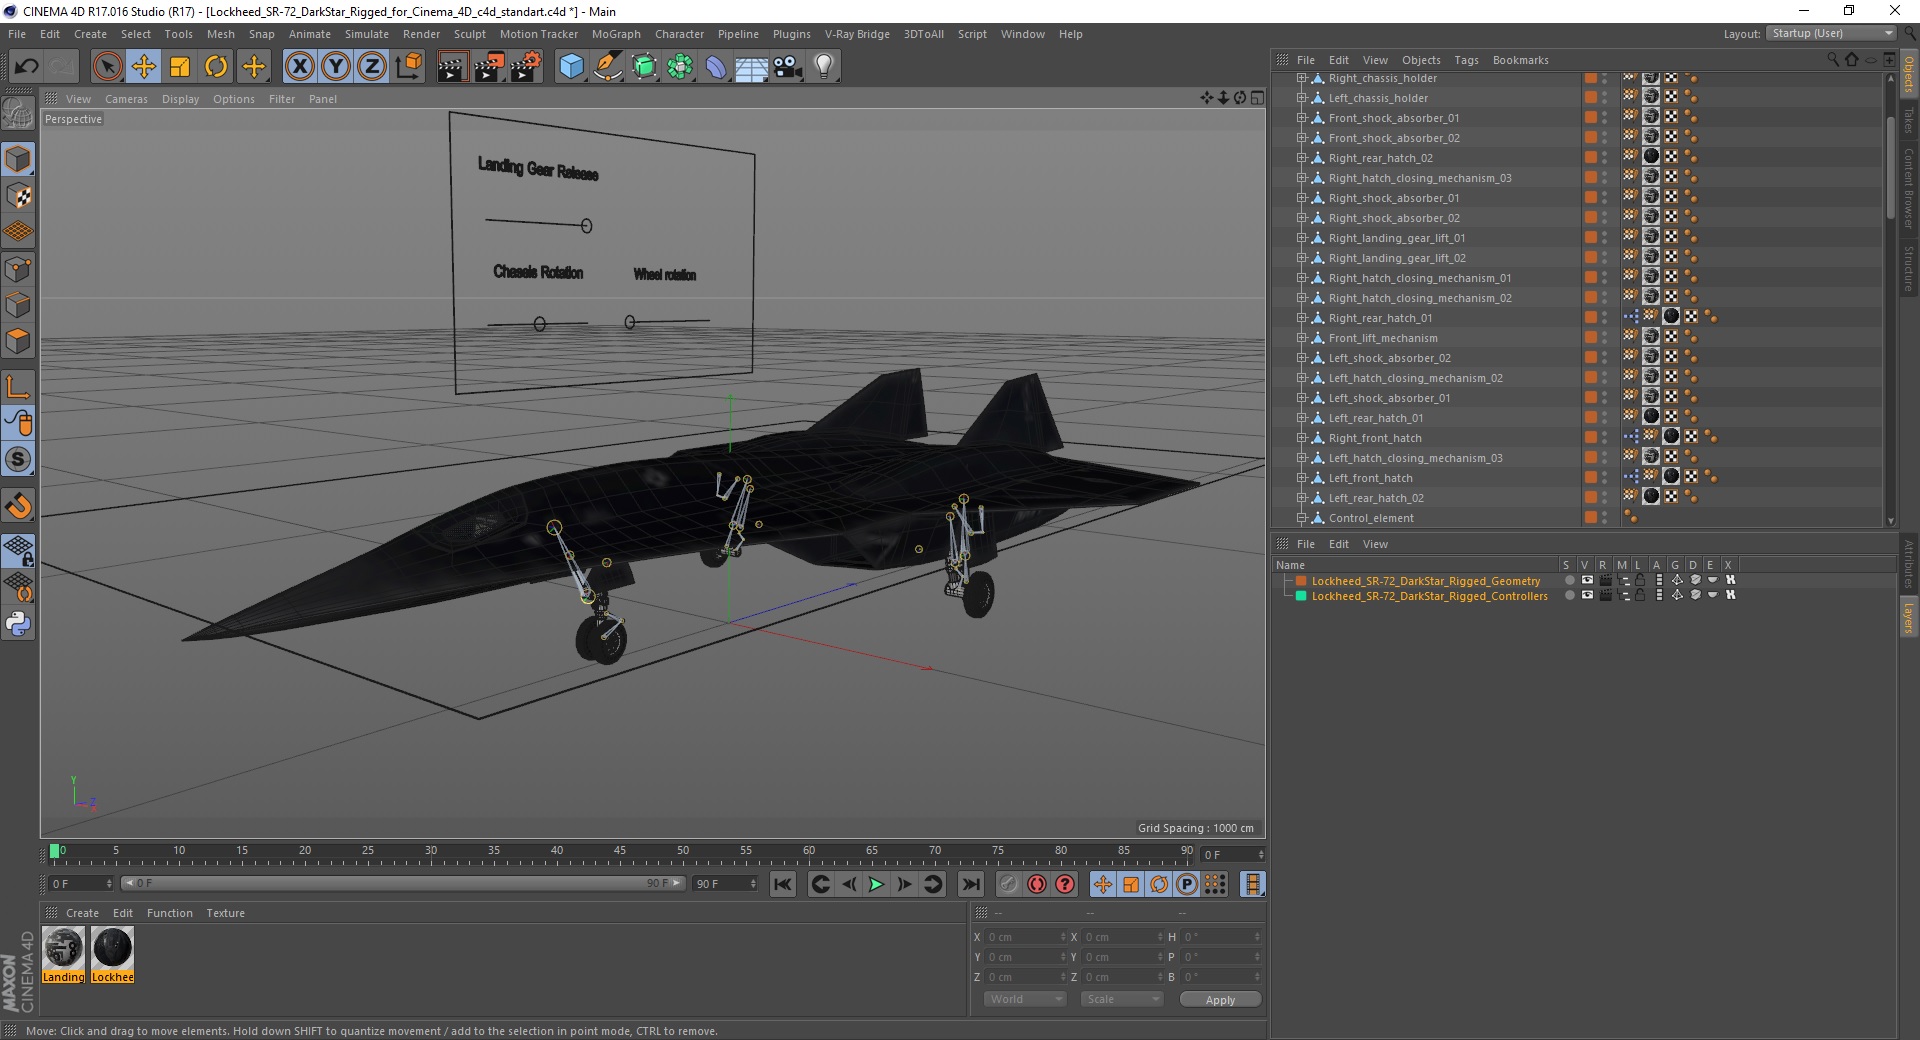Screen dimensions: 1920x1040
Task: Click Play Forwards on the timeline
Action: tap(876, 884)
